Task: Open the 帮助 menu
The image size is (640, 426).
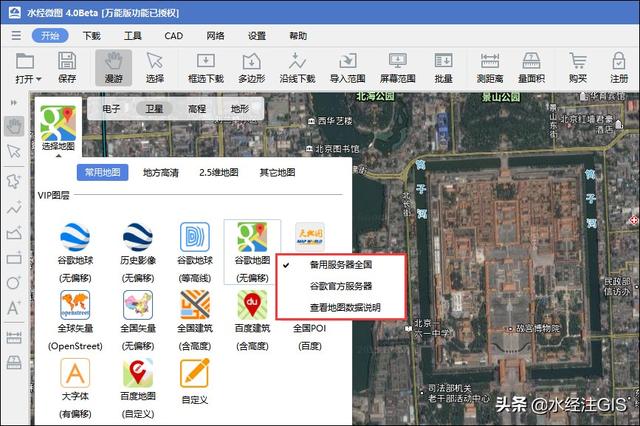Action: tap(298, 36)
